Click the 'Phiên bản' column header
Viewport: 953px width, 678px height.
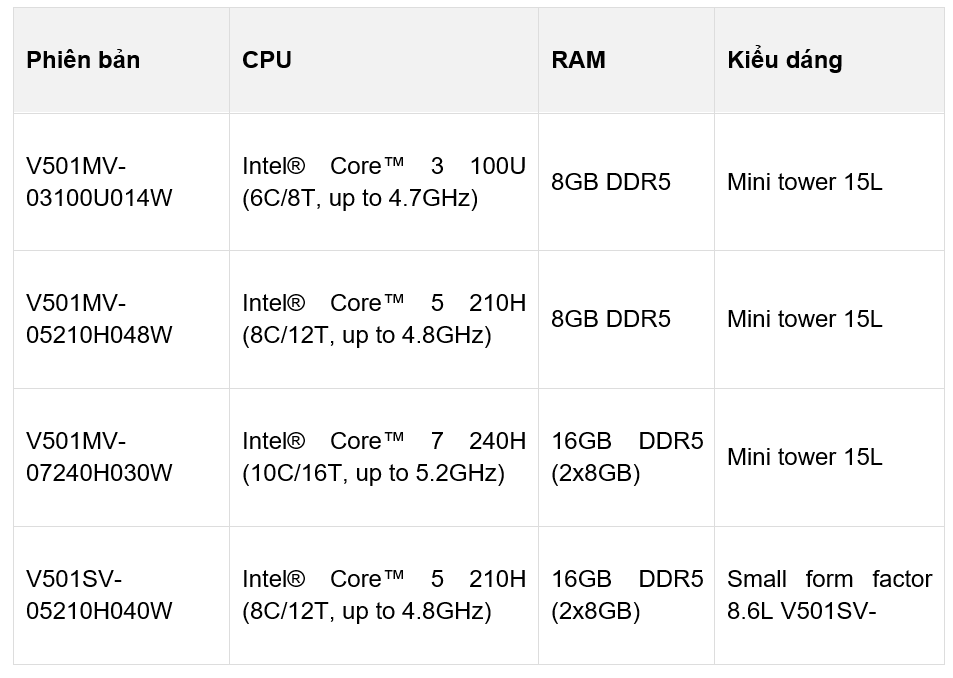83,60
